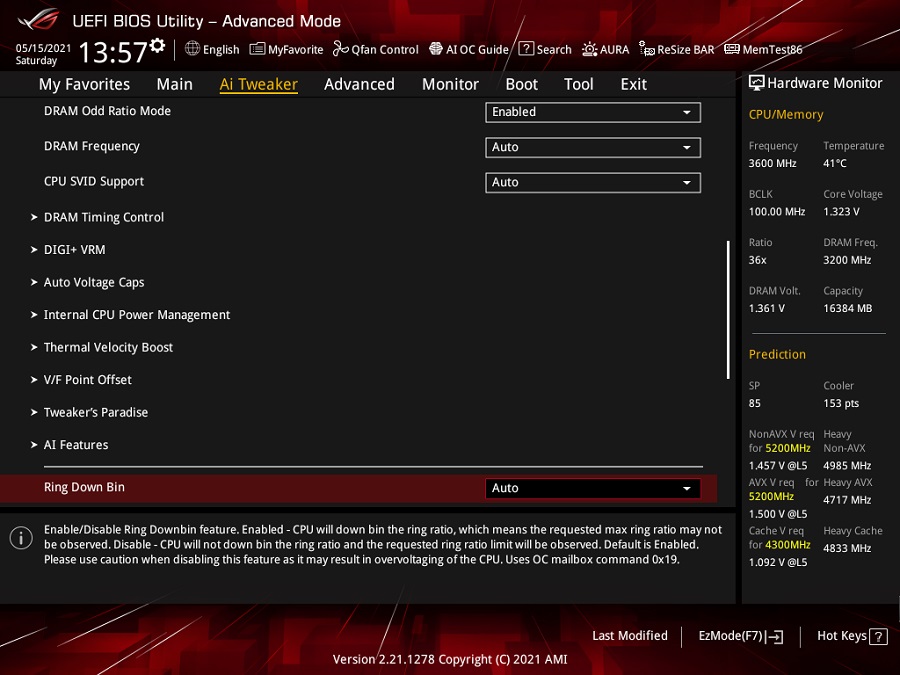
Task: Show the Hot Keys label
Action: [x=842, y=636]
